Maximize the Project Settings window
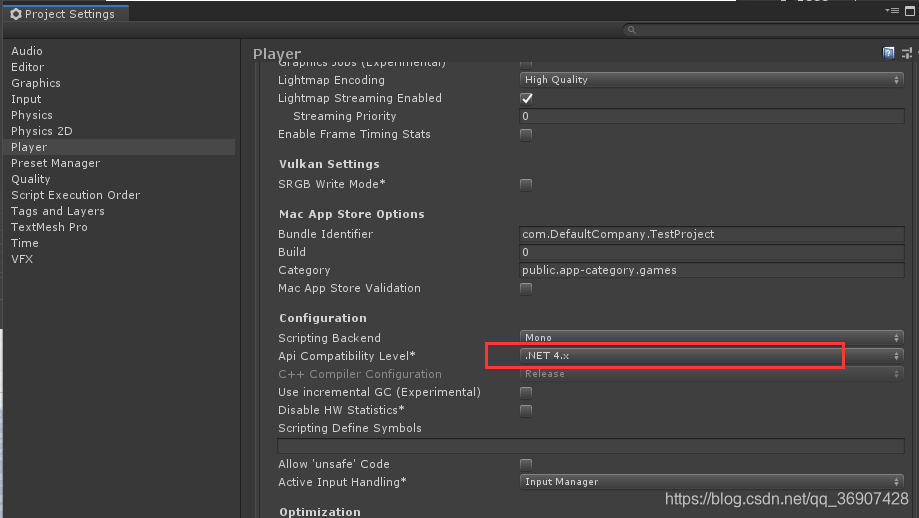This screenshot has height=518, width=919. pos(910,11)
